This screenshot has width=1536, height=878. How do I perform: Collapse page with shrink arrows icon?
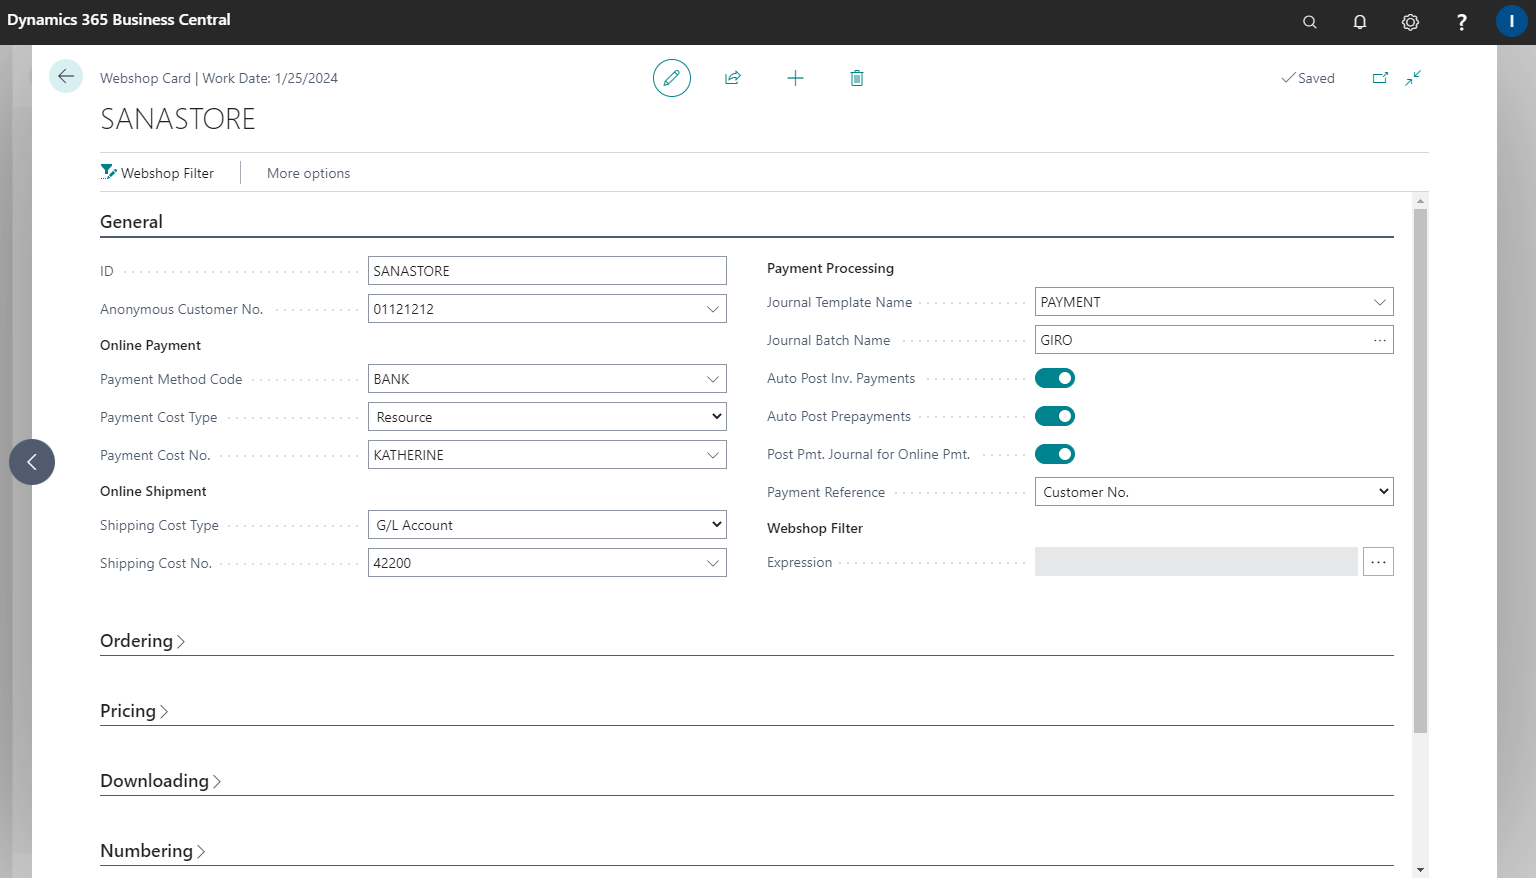[1413, 78]
